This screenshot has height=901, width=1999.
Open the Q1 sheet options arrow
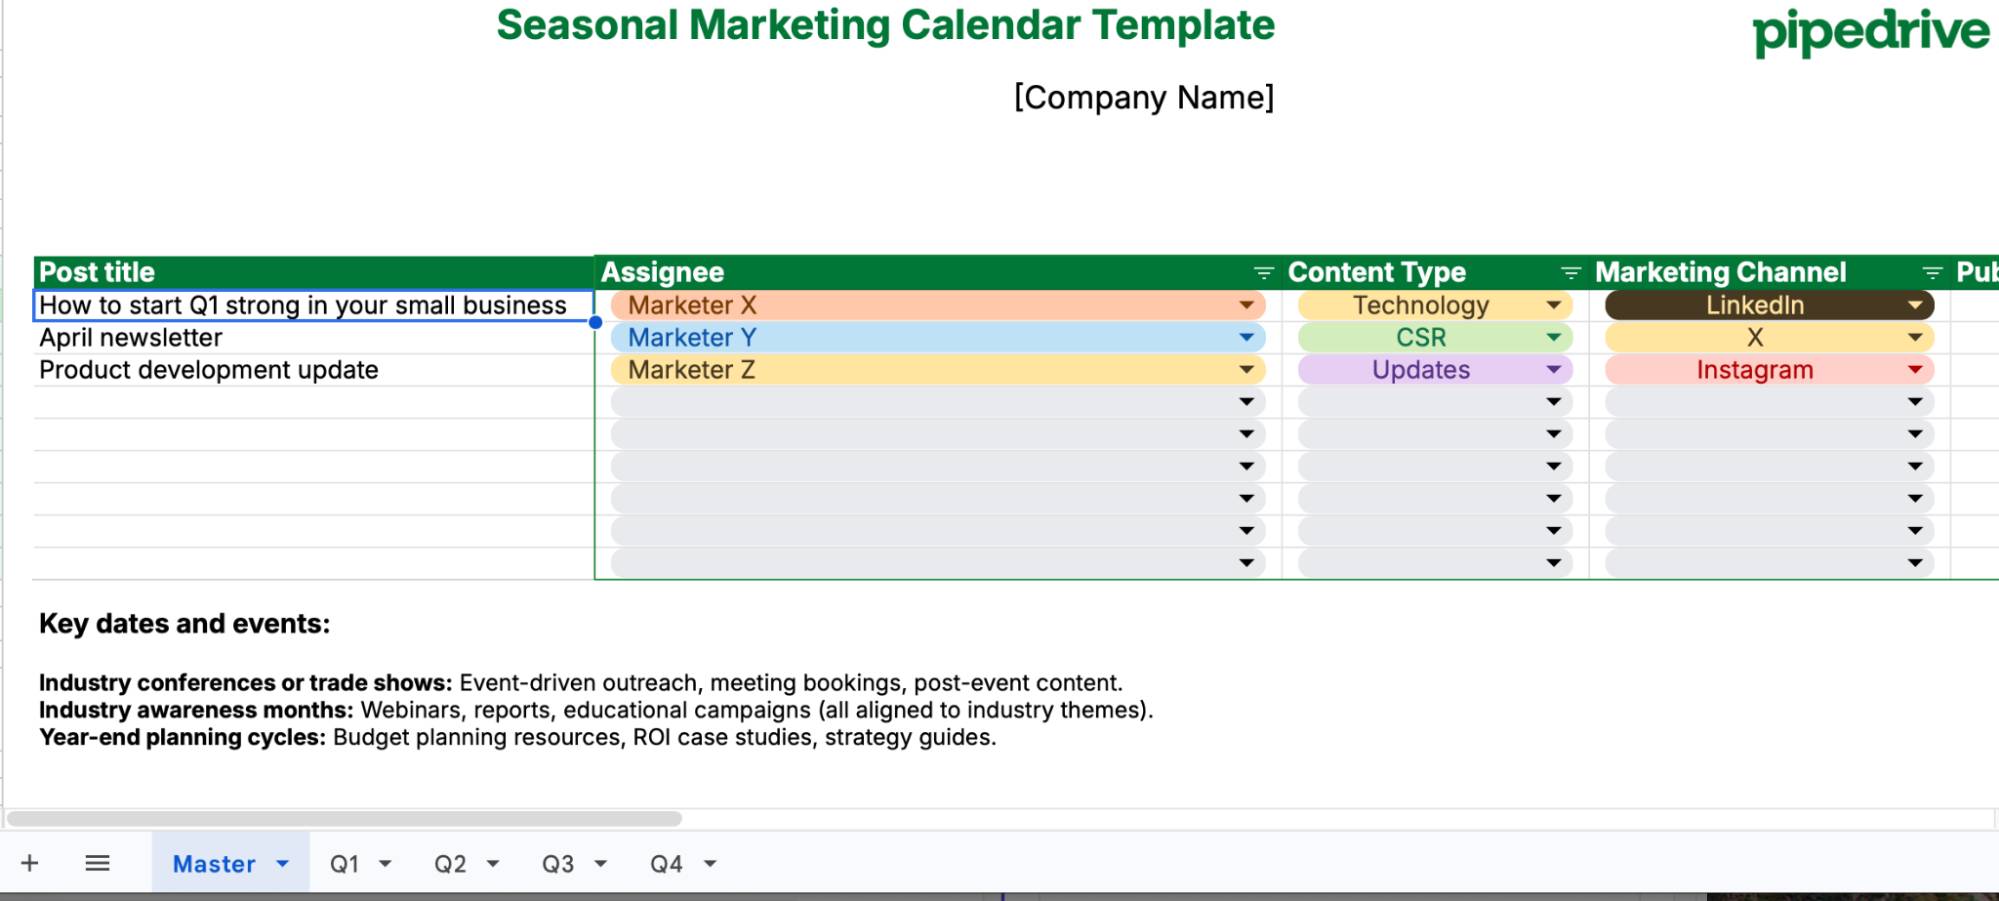click(385, 864)
